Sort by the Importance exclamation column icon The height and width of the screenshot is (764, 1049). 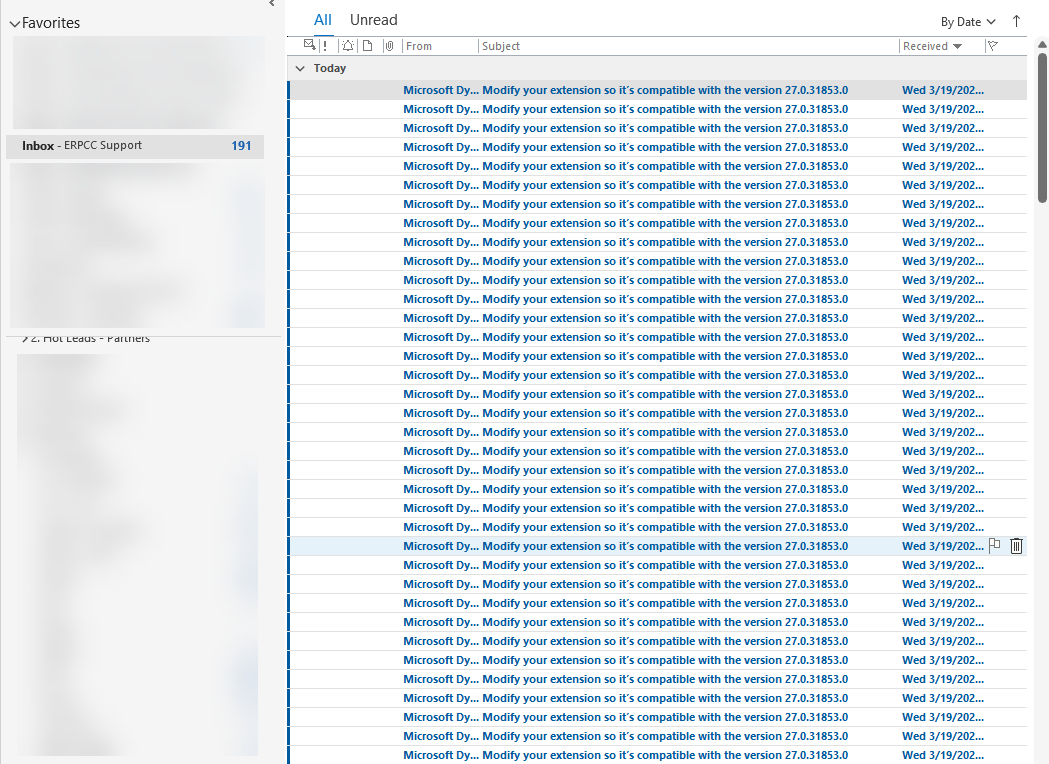pos(325,46)
